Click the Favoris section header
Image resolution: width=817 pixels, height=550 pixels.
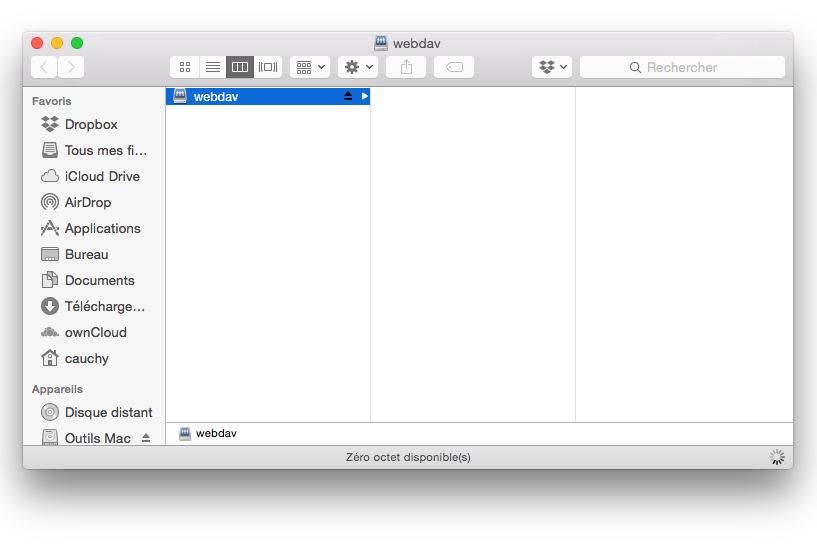(52, 101)
